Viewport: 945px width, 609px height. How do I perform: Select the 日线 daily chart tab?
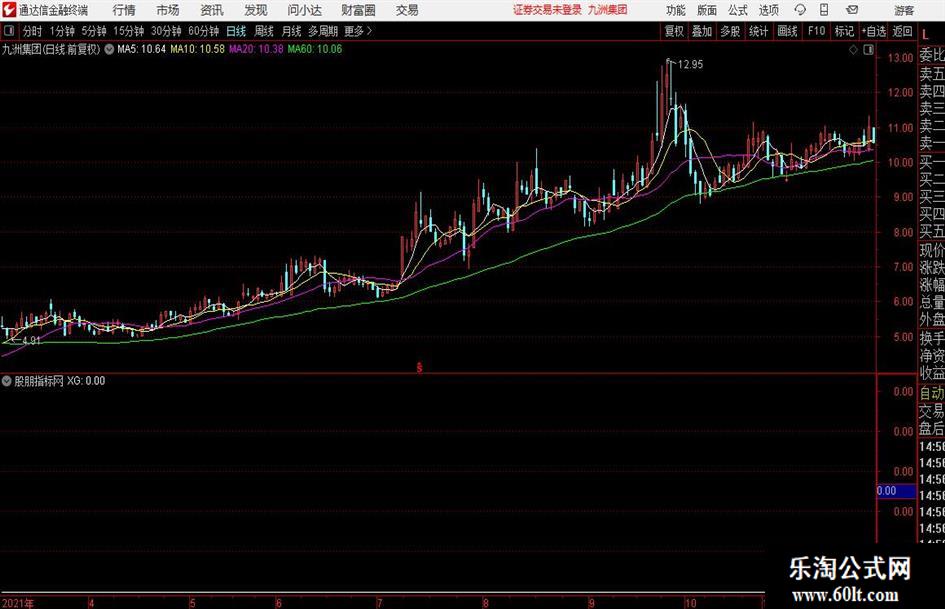click(x=236, y=31)
